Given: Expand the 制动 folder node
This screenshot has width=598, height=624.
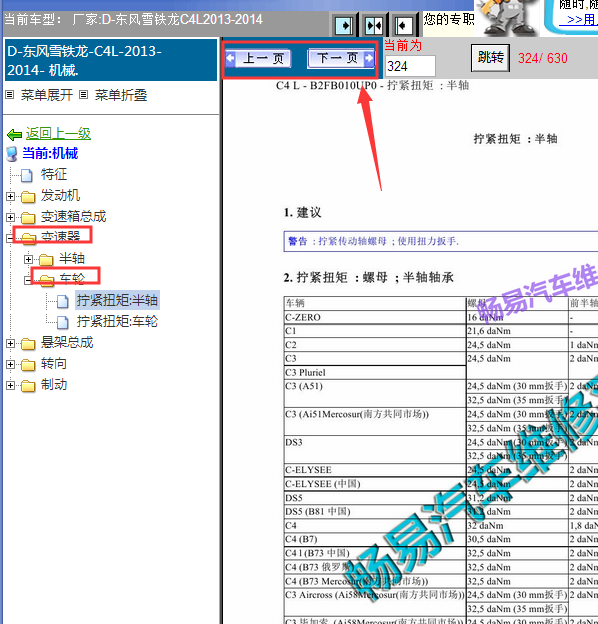Looking at the screenshot, I should point(10,386).
